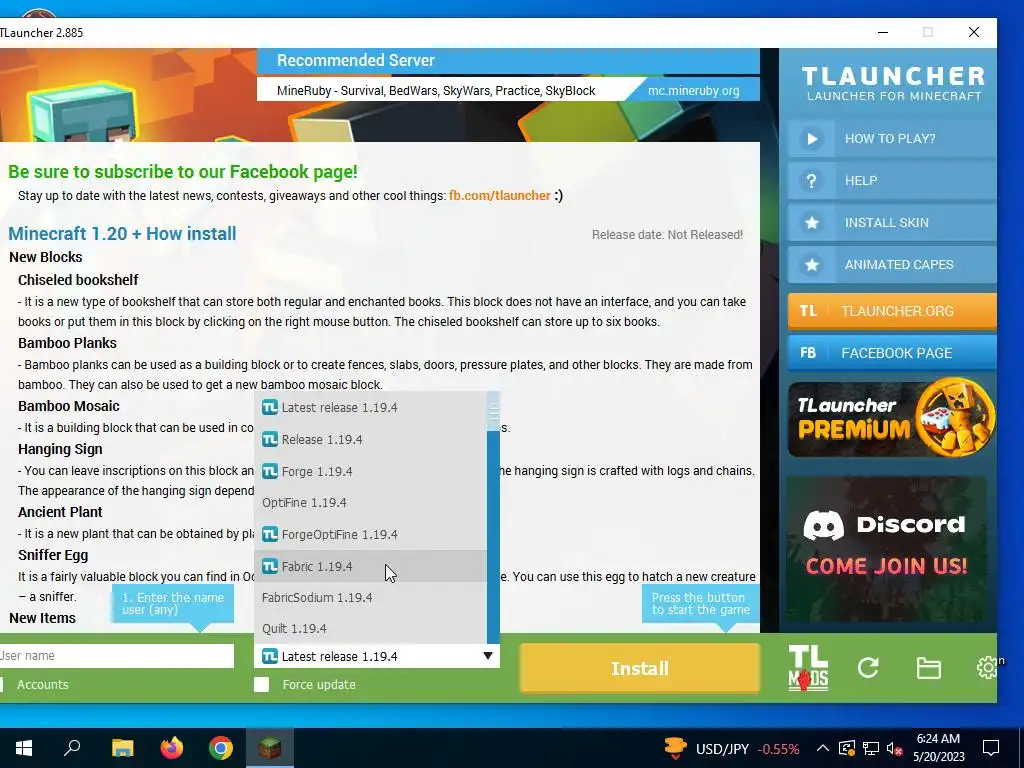Click the TL icon on TLauncher.org button
This screenshot has width=1024, height=768.
808,311
